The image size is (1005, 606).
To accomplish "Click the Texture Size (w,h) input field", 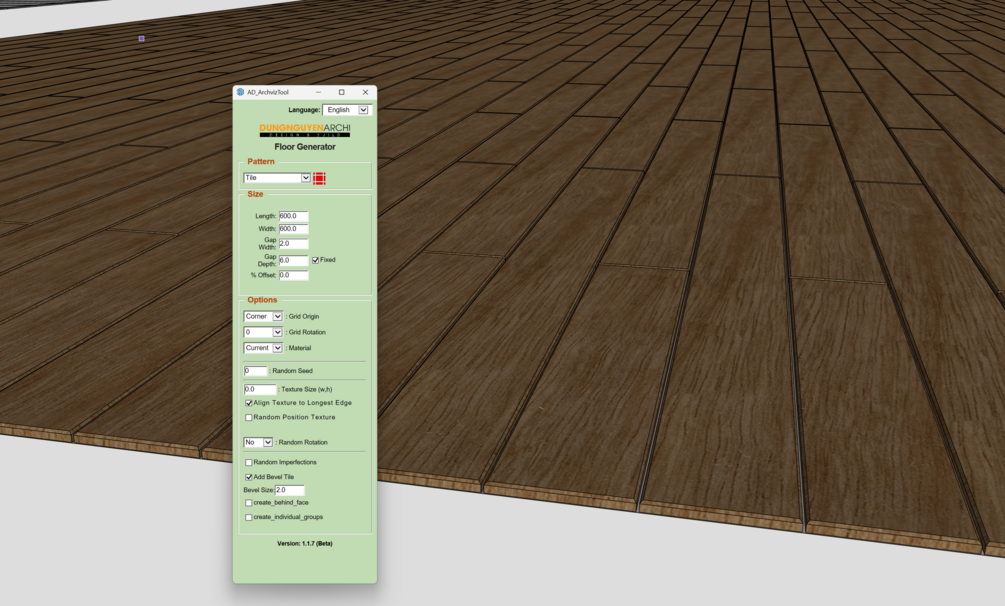I will pyautogui.click(x=260, y=389).
